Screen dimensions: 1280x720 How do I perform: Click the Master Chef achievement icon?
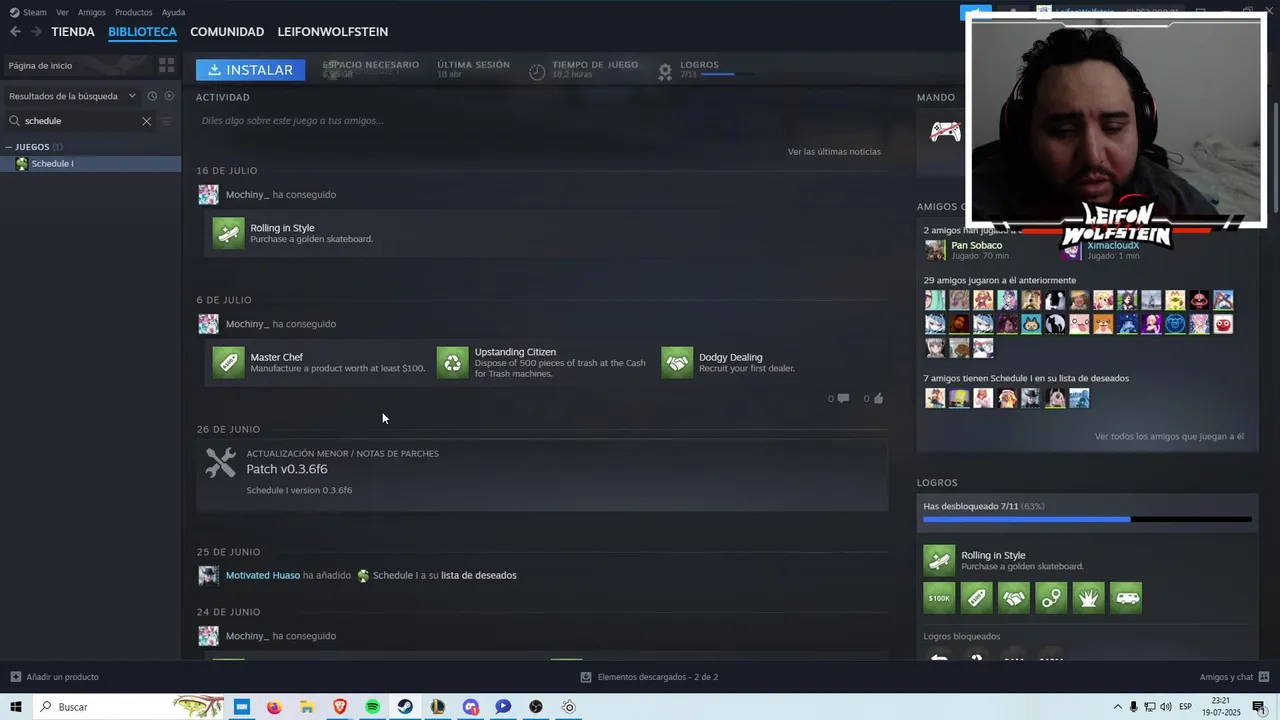(229, 362)
